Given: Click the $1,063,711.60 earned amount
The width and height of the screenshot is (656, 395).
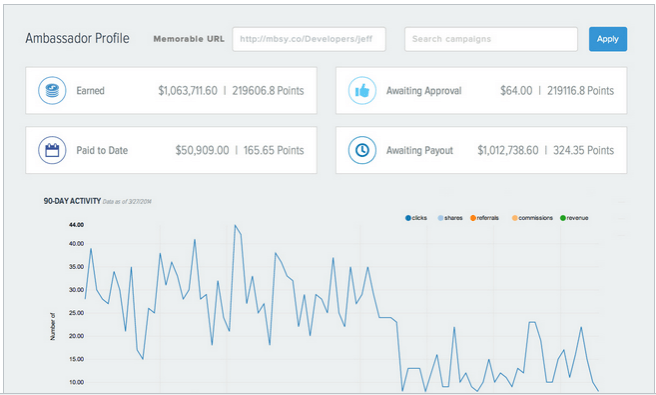Looking at the screenshot, I should 188,90.
